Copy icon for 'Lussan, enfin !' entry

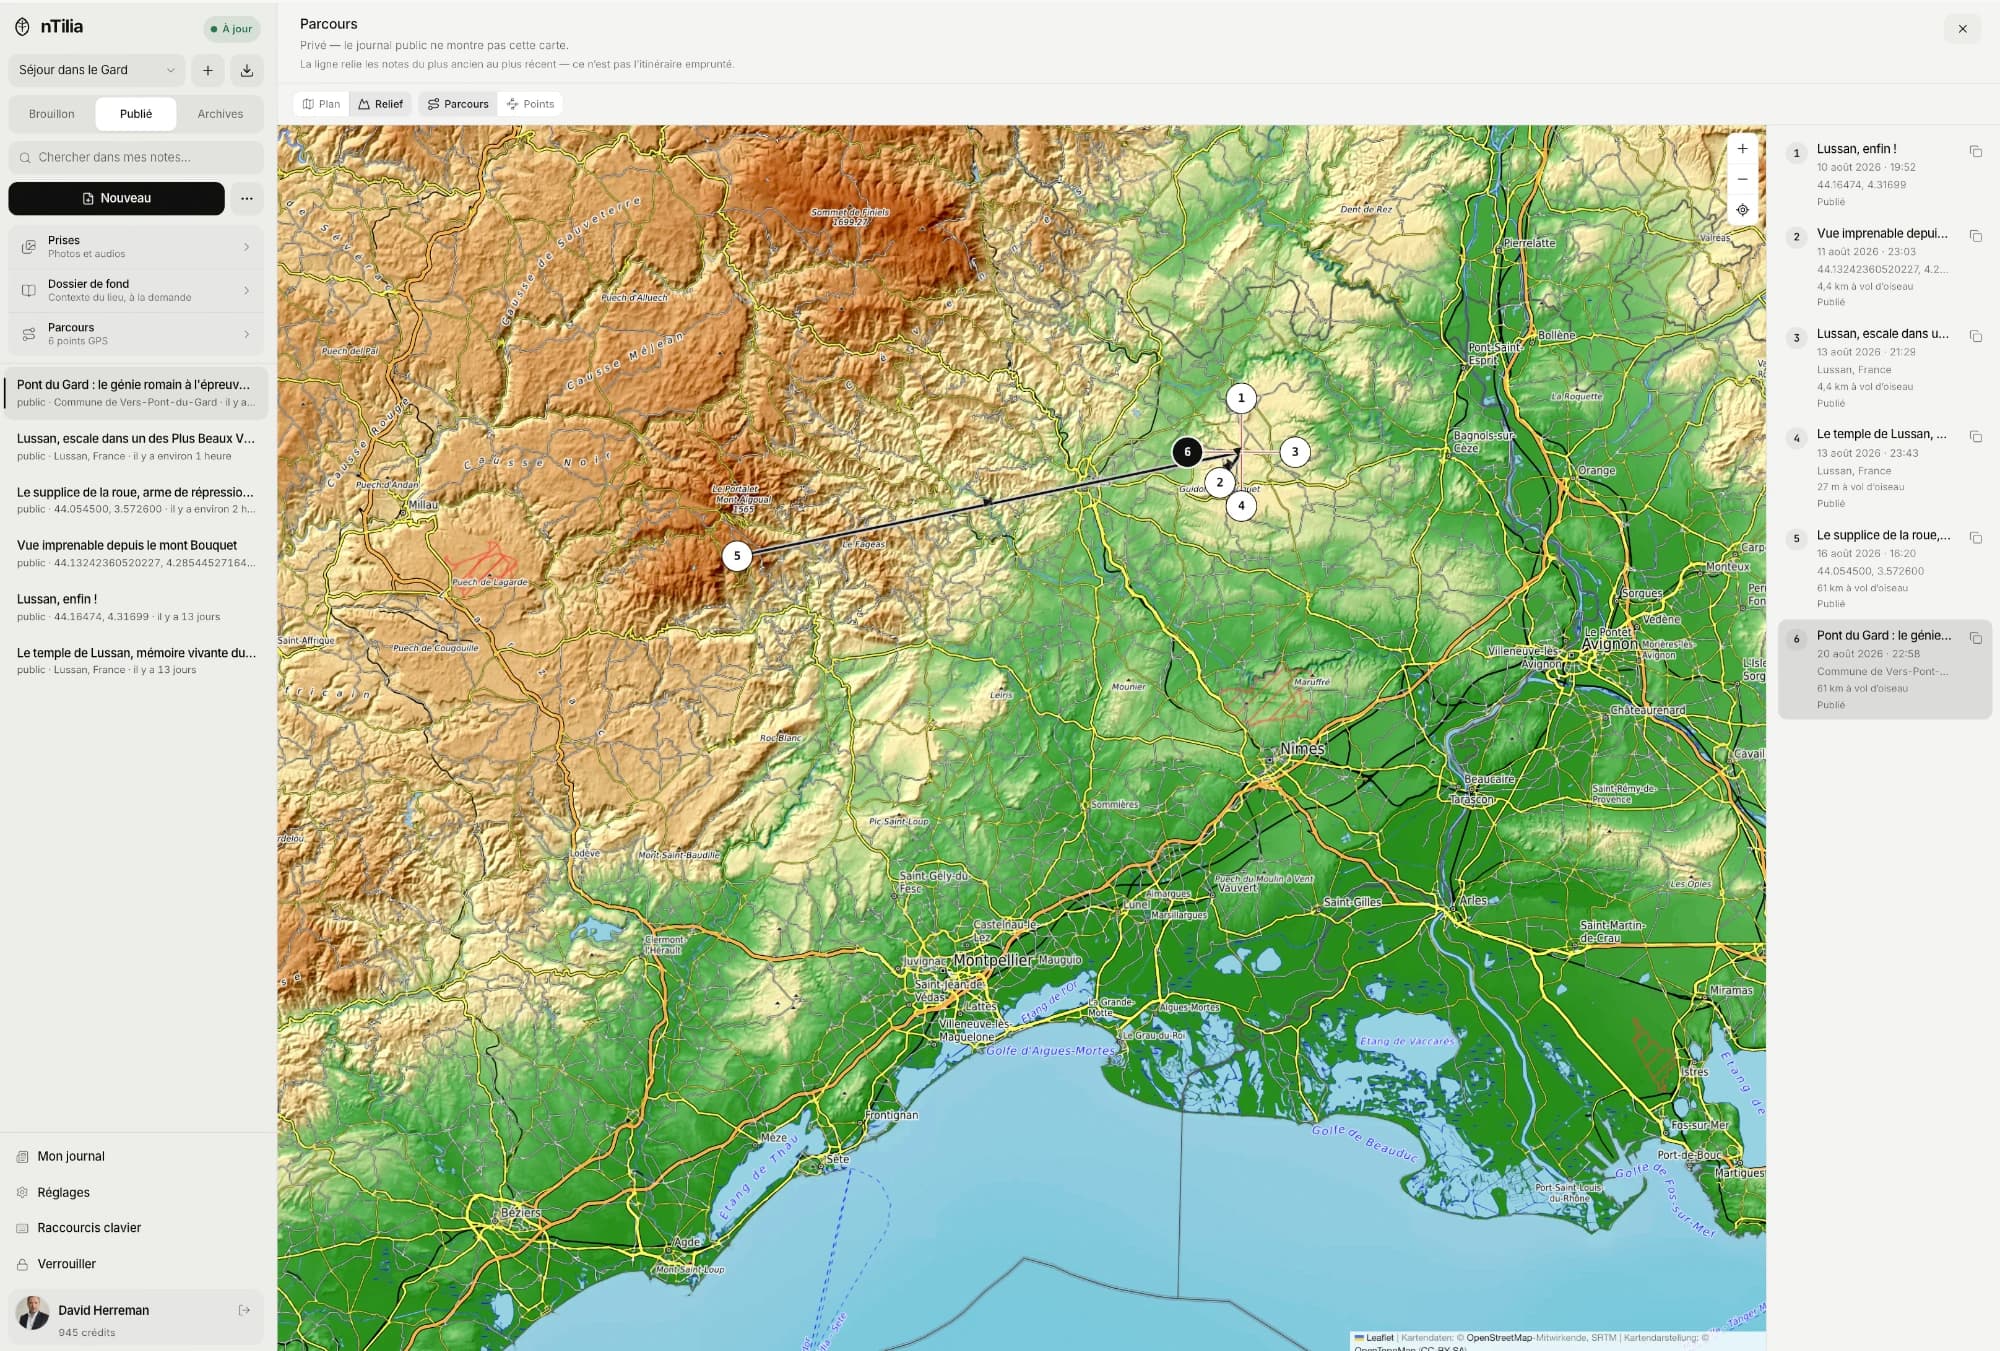point(1975,152)
